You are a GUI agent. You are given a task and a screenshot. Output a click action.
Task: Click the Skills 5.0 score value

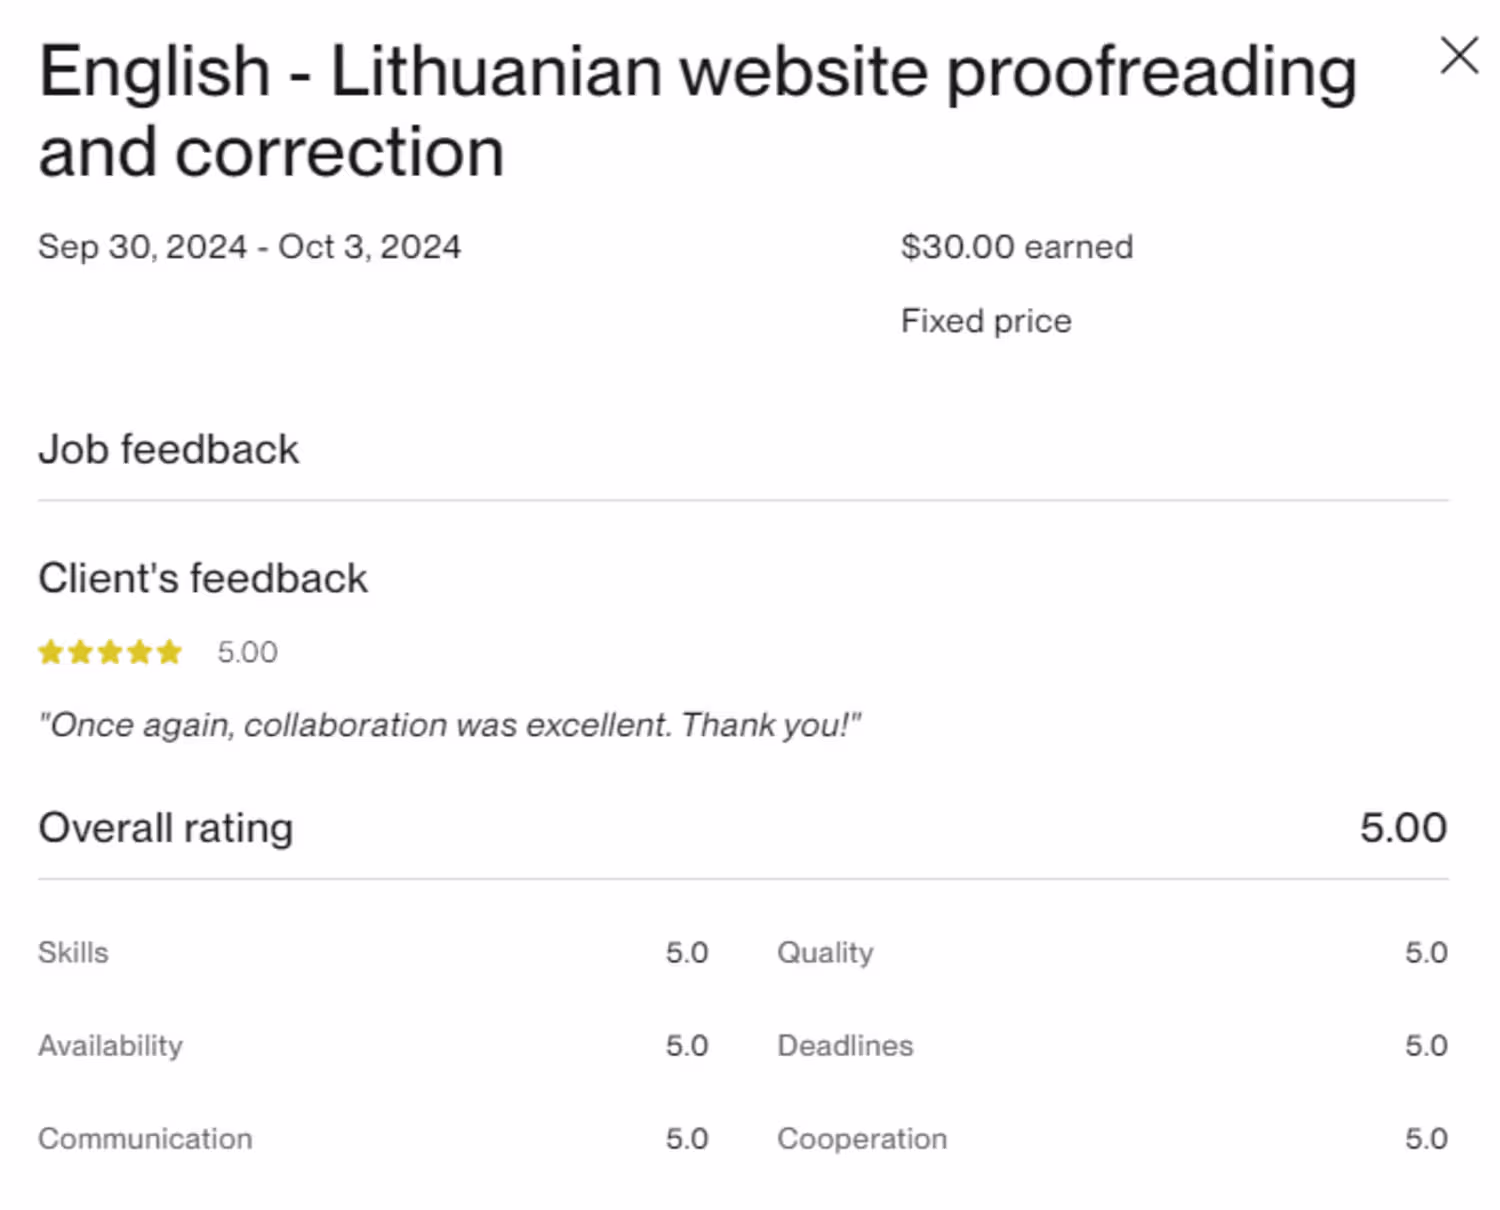pyautogui.click(x=687, y=953)
